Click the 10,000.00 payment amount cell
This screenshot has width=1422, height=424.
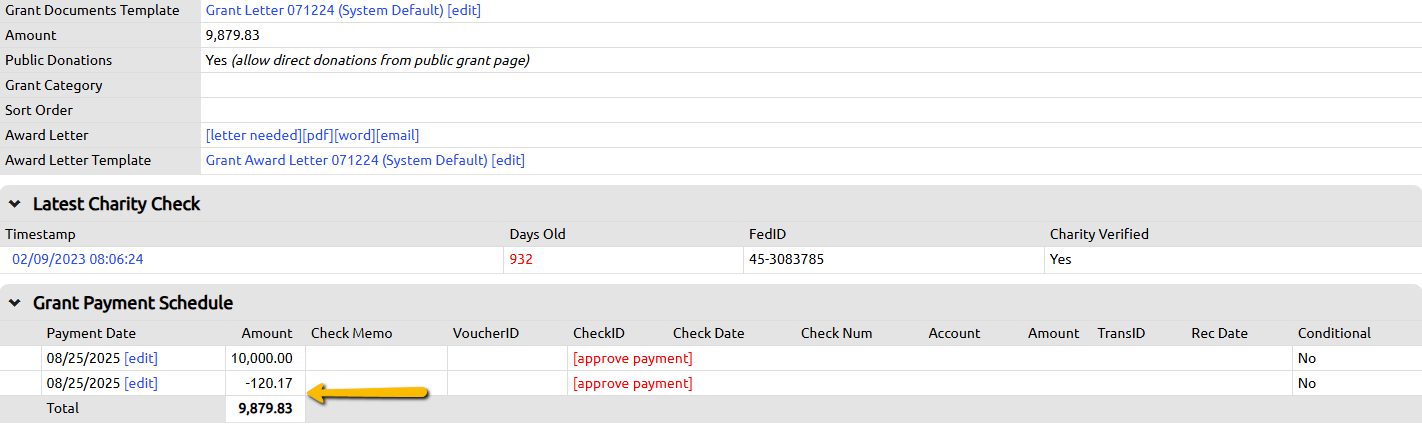[x=265, y=358]
